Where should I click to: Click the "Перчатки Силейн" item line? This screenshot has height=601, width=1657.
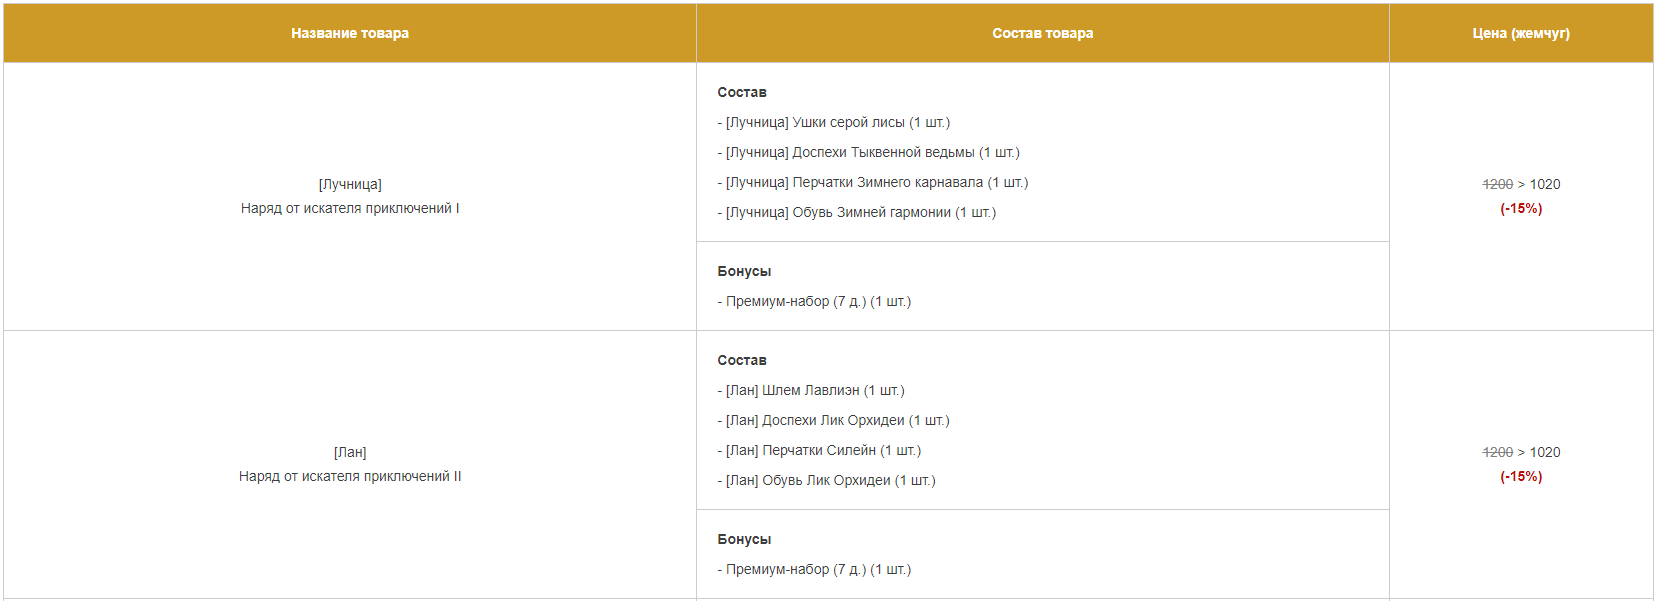pos(819,450)
